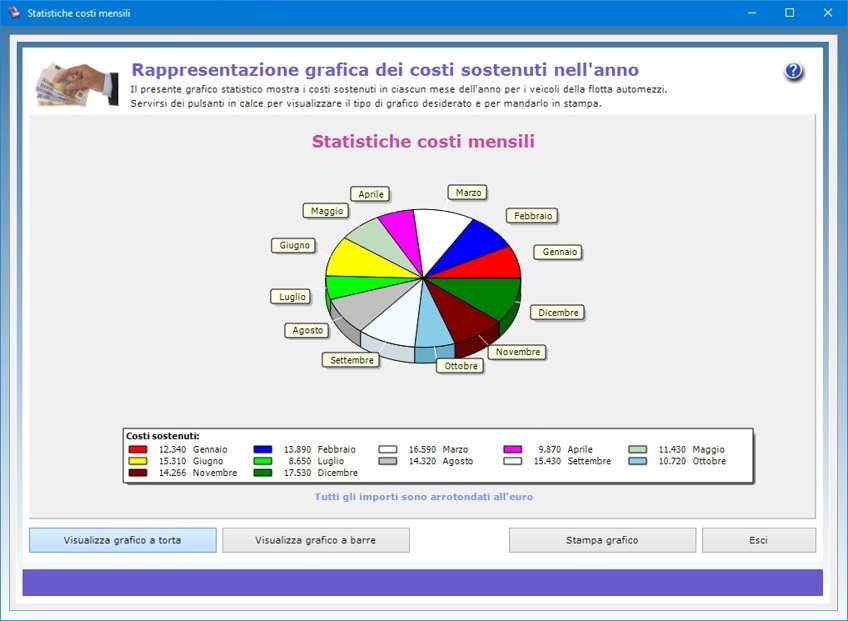Viewport: 848px width, 621px height.
Task: Minimize the Statistiche costi mensili window
Action: [752, 12]
